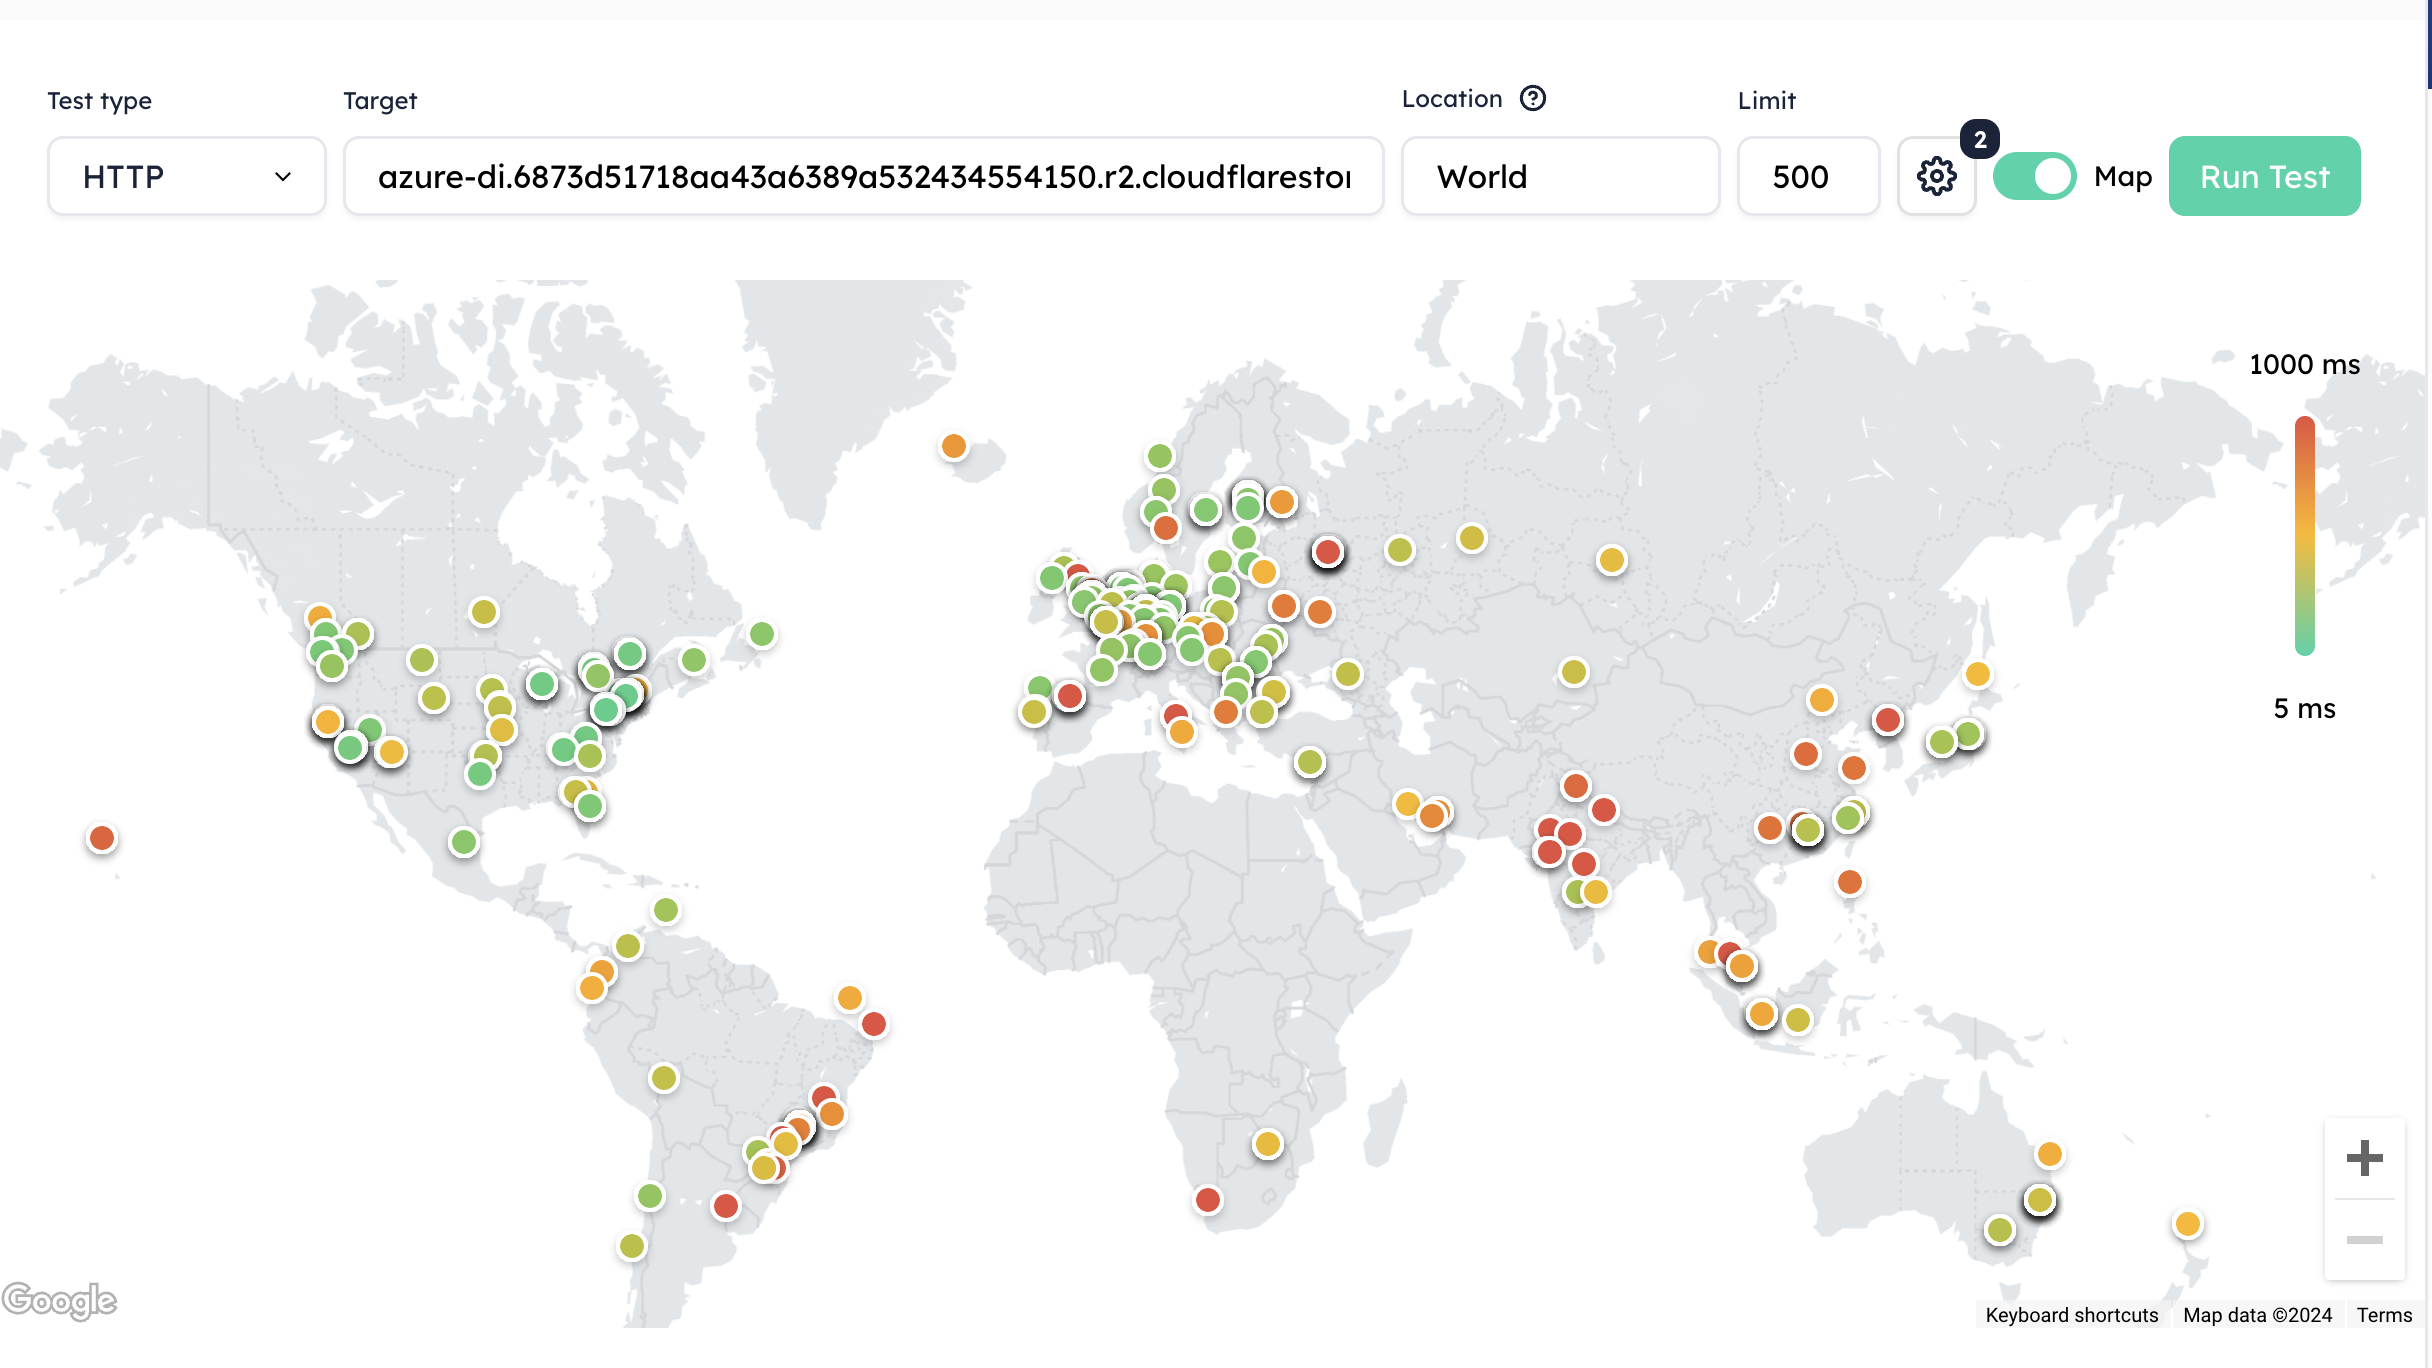Click the settings badge showing 2

tap(1980, 140)
